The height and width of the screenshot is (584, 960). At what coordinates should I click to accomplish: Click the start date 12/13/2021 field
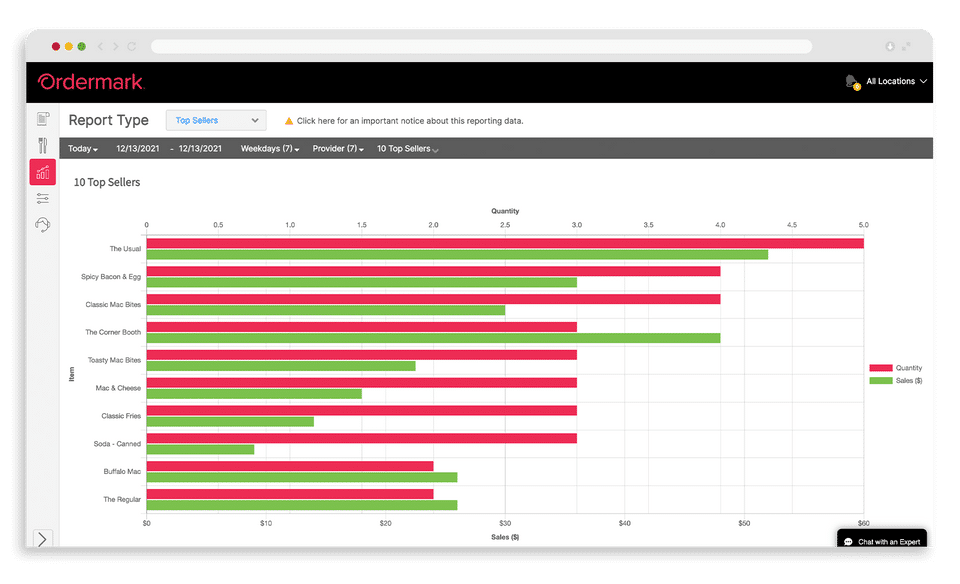pyautogui.click(x=138, y=149)
